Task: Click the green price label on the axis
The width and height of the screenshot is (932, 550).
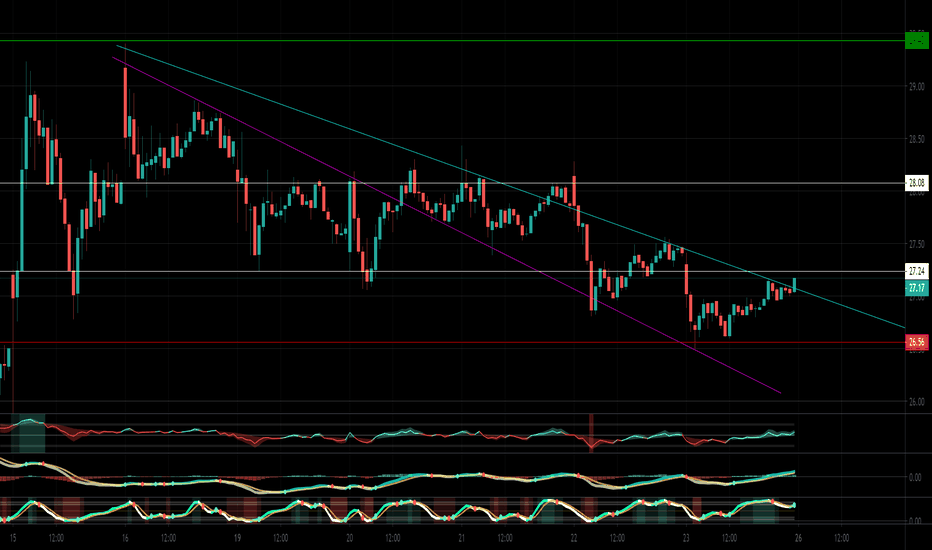Action: click(x=916, y=40)
